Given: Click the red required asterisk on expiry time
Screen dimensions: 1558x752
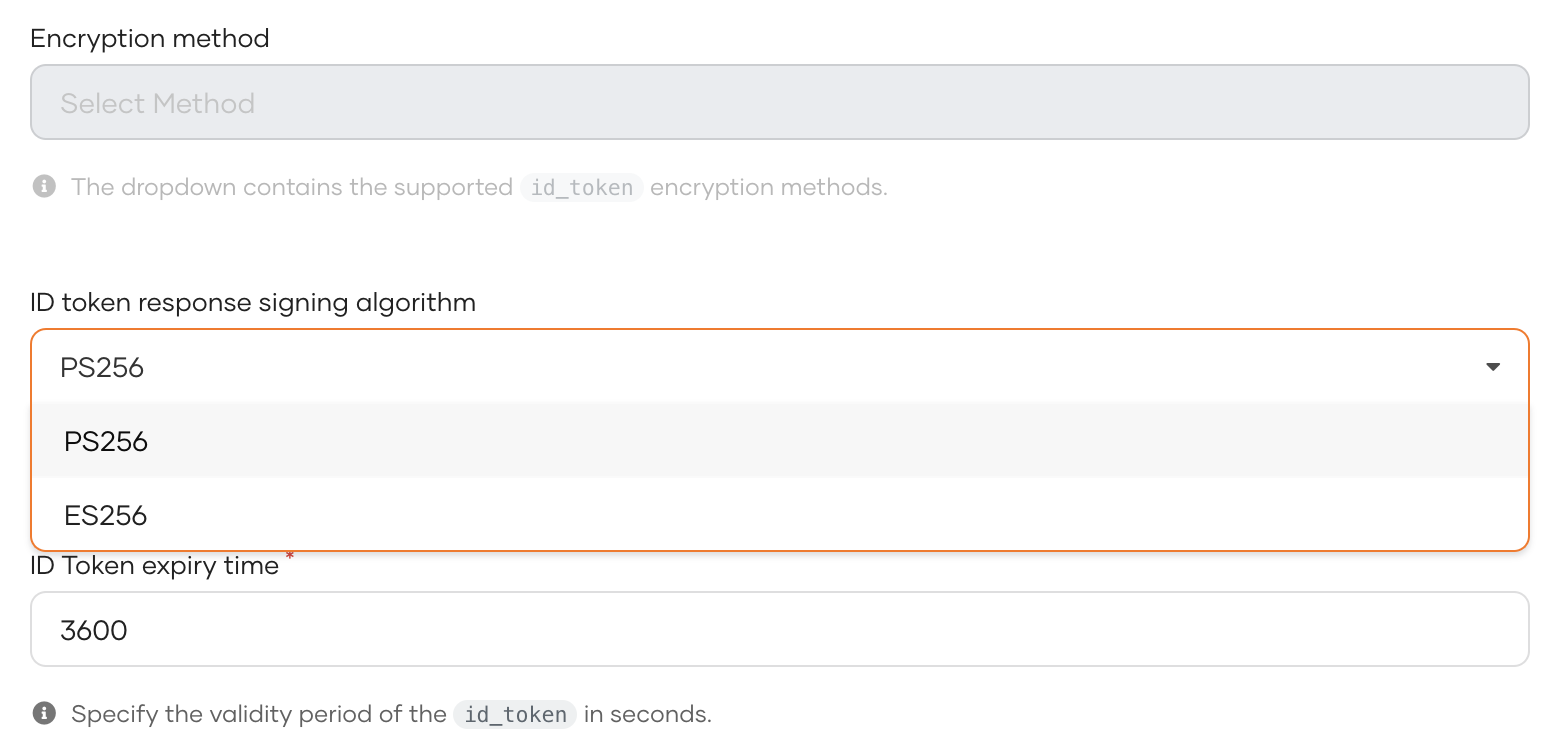Looking at the screenshot, I should click(x=290, y=556).
